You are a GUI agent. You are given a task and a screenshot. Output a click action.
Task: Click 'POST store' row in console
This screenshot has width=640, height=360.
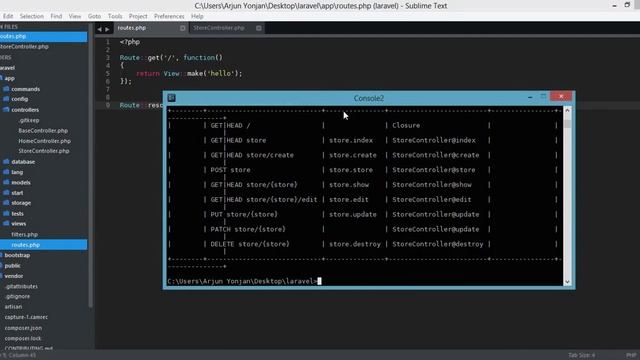pyautogui.click(x=231, y=170)
